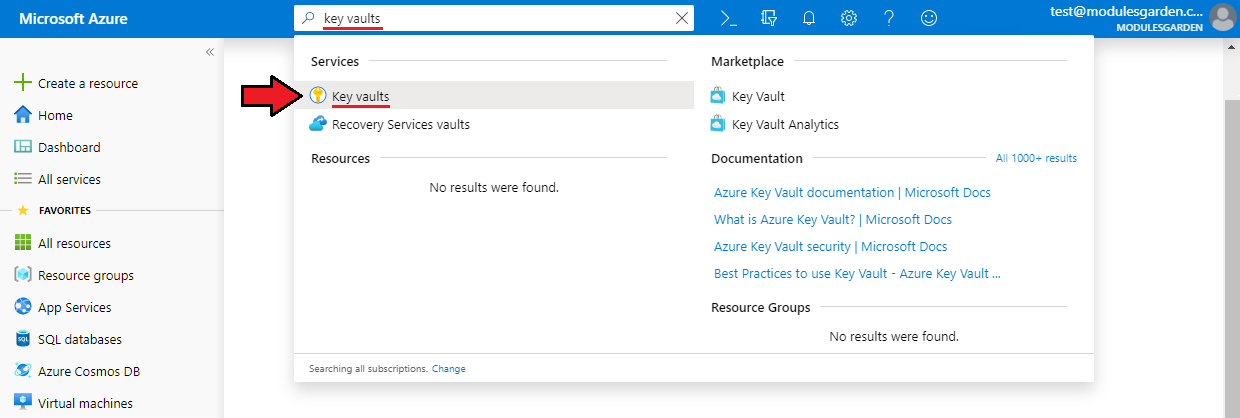The width and height of the screenshot is (1240, 418).
Task: Click the Key Vault marketplace bag icon
Action: (x=717, y=96)
